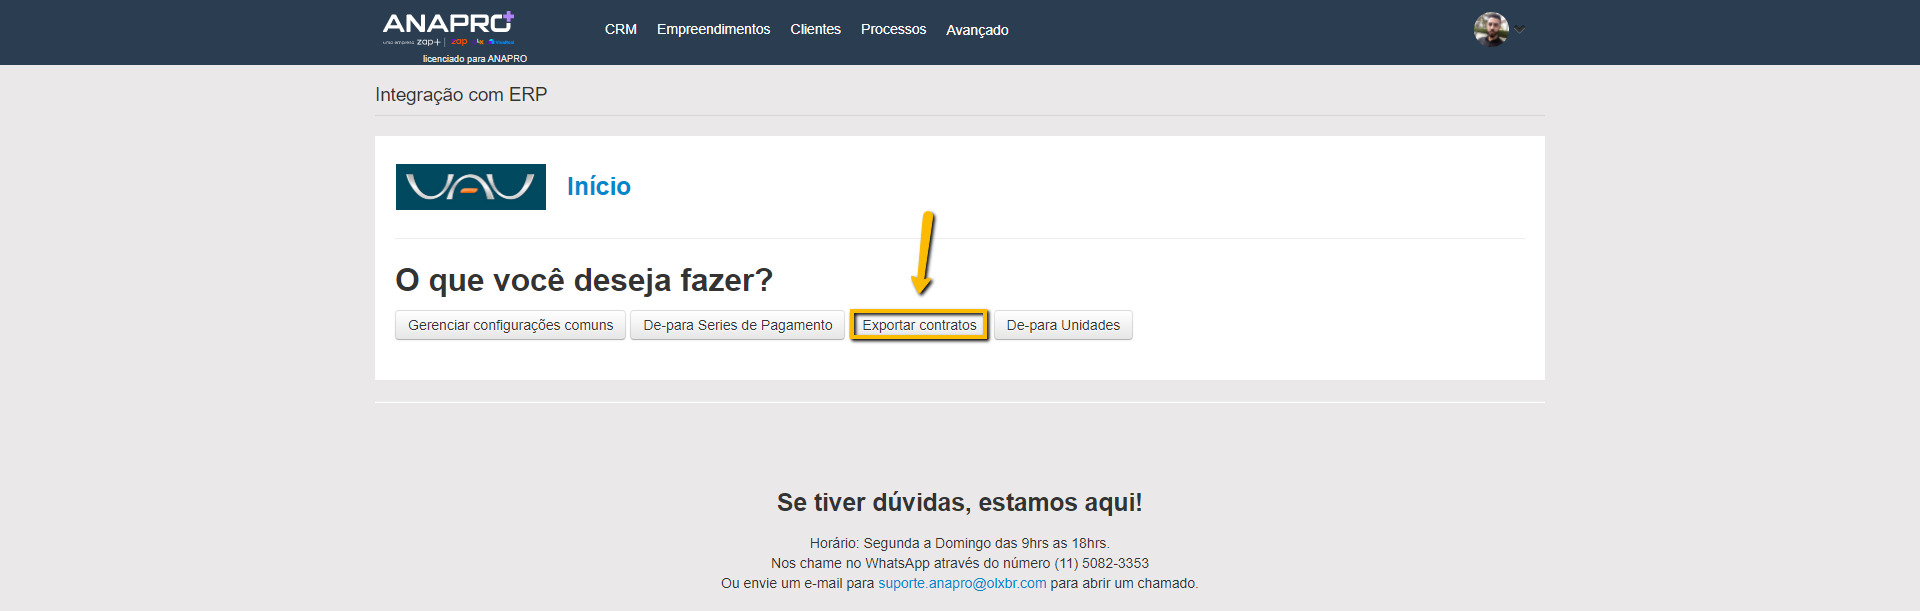Click the ANAPRO logo in the header
This screenshot has height=611, width=1920.
coord(445,24)
